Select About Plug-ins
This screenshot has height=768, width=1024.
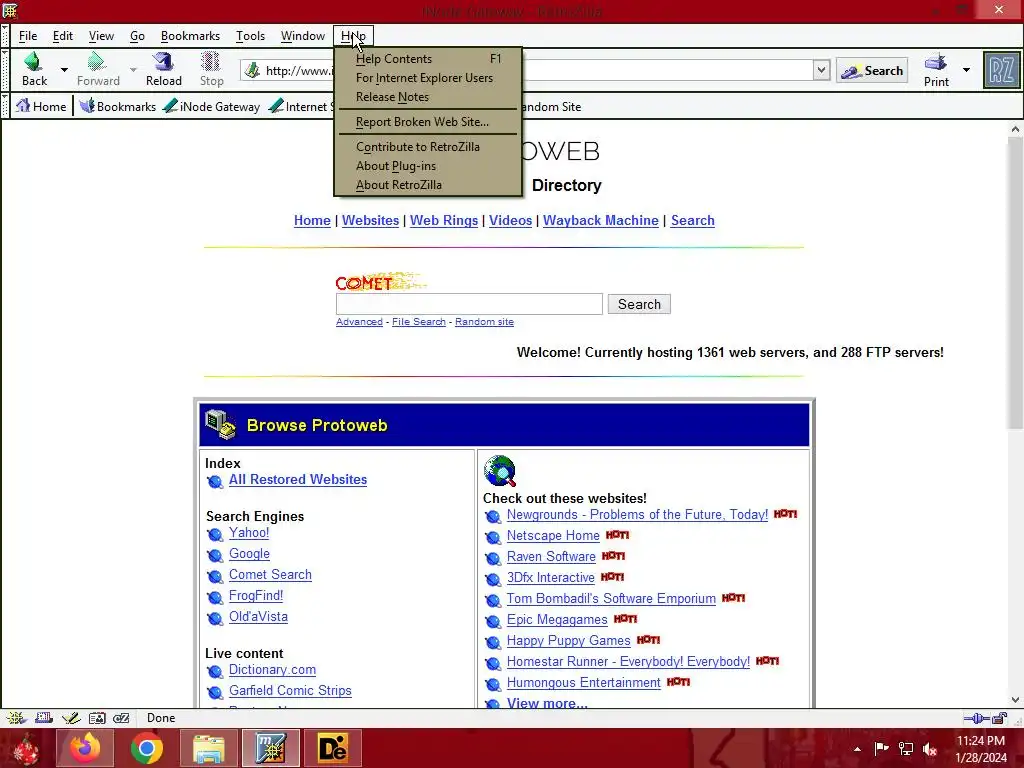(428, 166)
